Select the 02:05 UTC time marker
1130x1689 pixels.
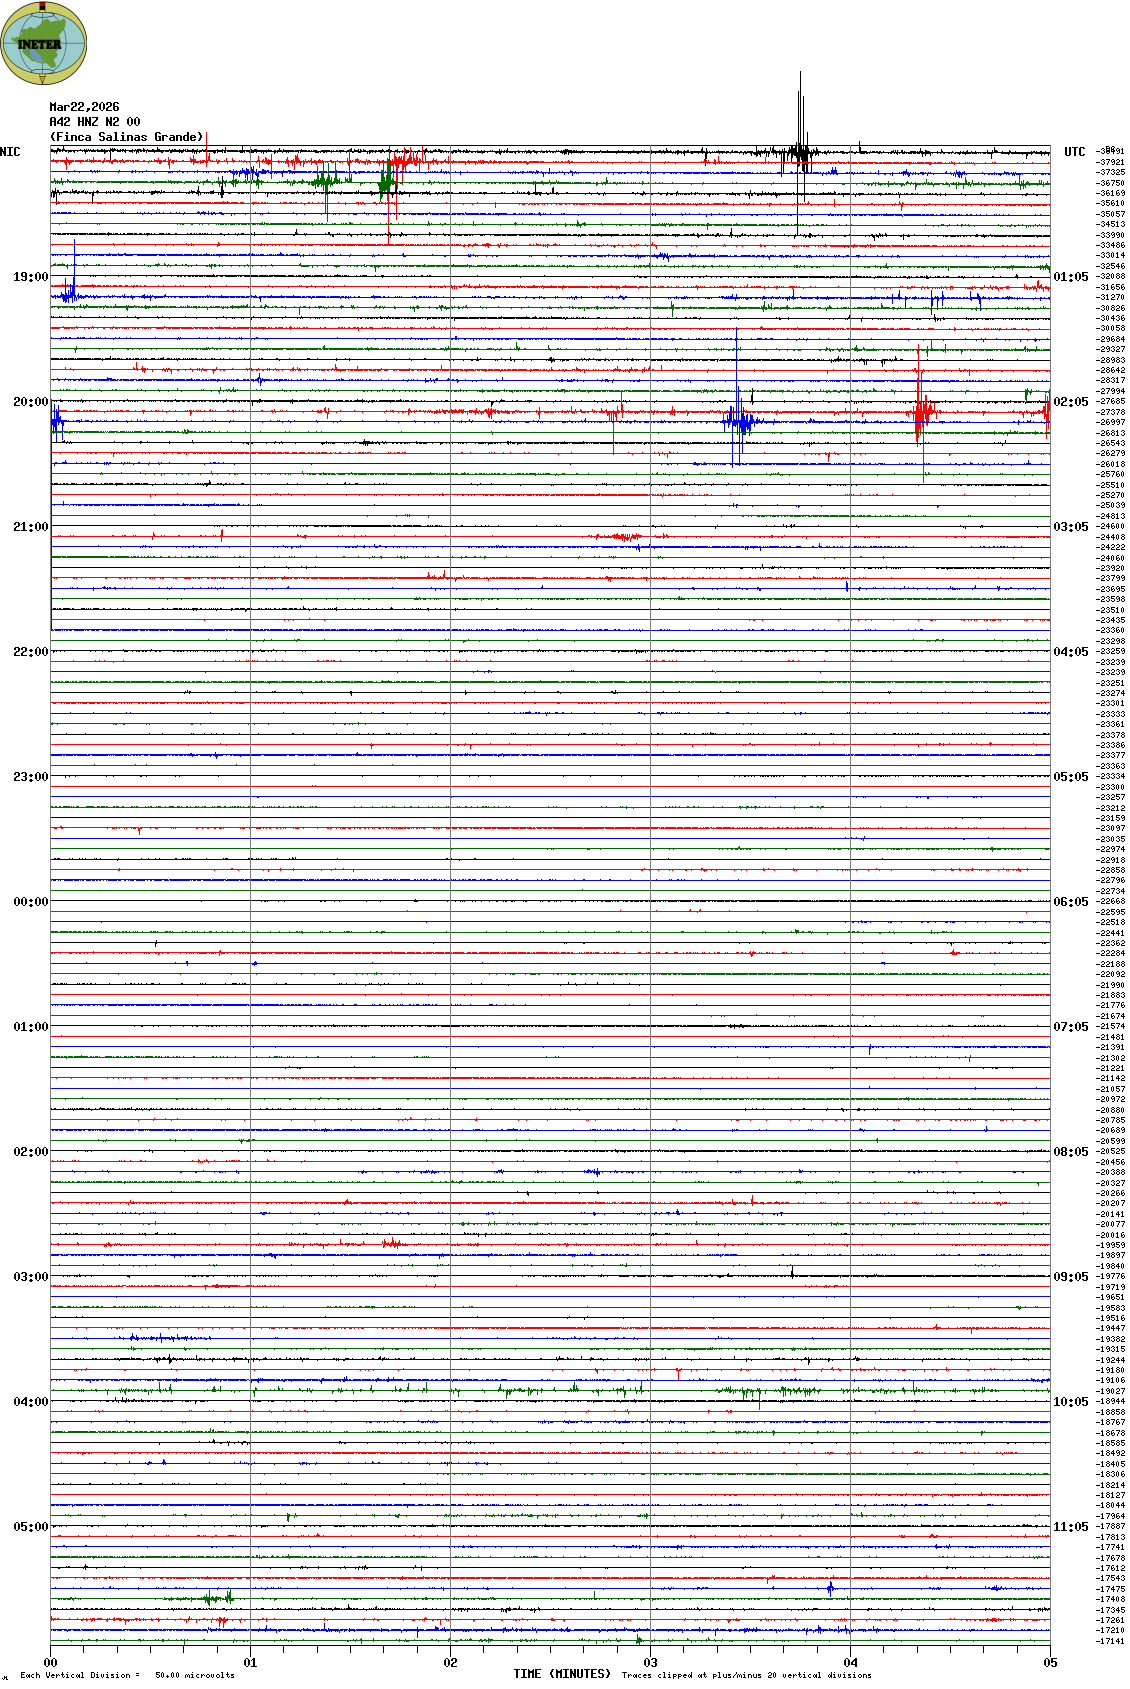point(1070,402)
